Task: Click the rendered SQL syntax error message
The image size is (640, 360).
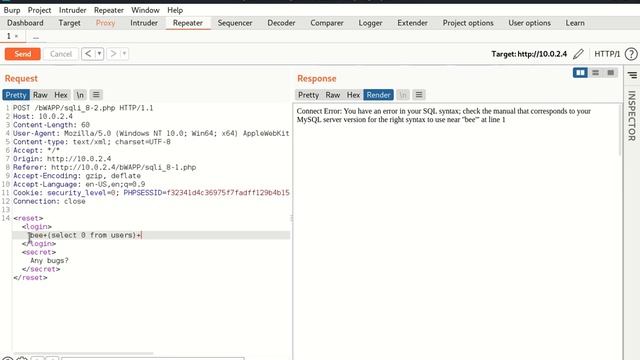Action: tap(444, 115)
